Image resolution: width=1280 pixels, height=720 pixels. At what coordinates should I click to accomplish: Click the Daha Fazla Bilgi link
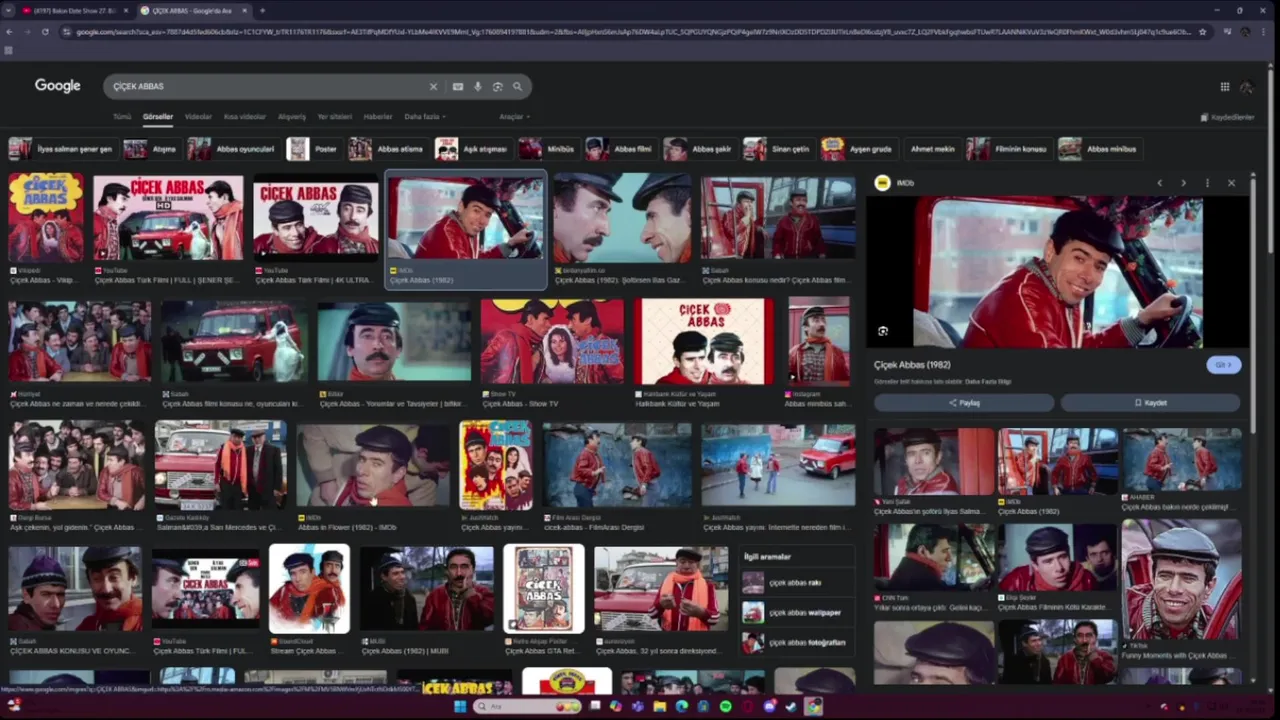pyautogui.click(x=989, y=382)
